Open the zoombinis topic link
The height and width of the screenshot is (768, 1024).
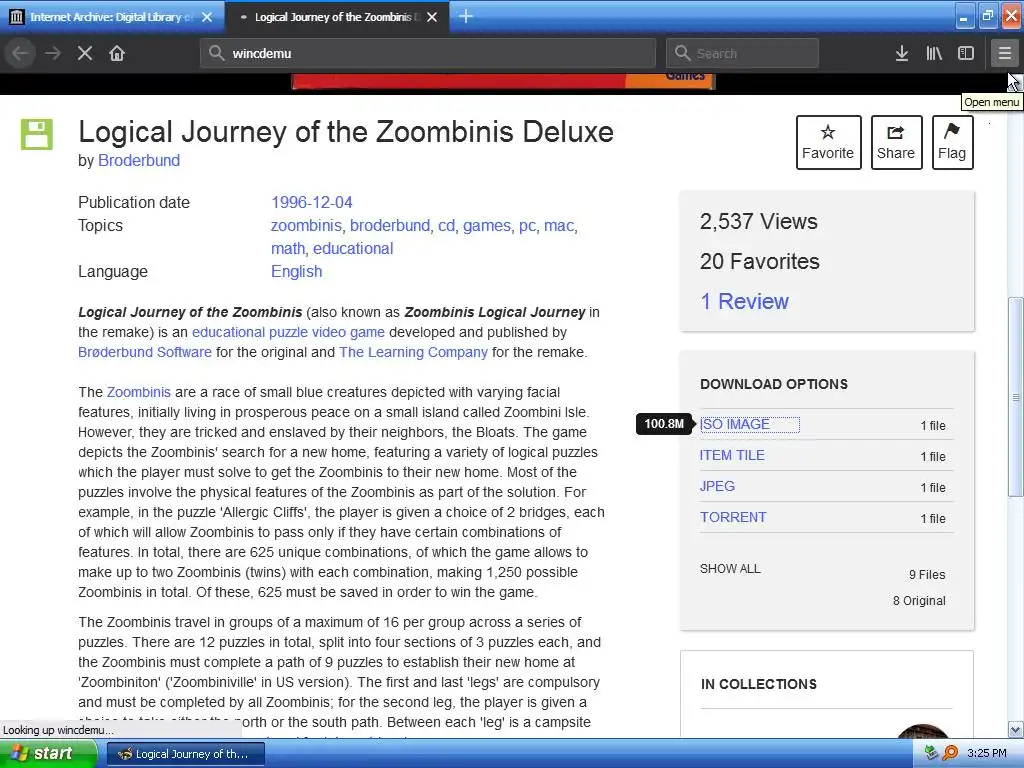(x=306, y=225)
